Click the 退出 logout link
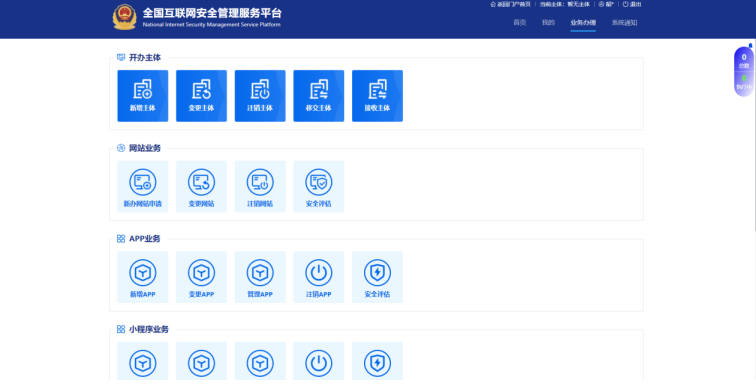Image resolution: width=756 pixels, height=392 pixels. [x=632, y=4]
